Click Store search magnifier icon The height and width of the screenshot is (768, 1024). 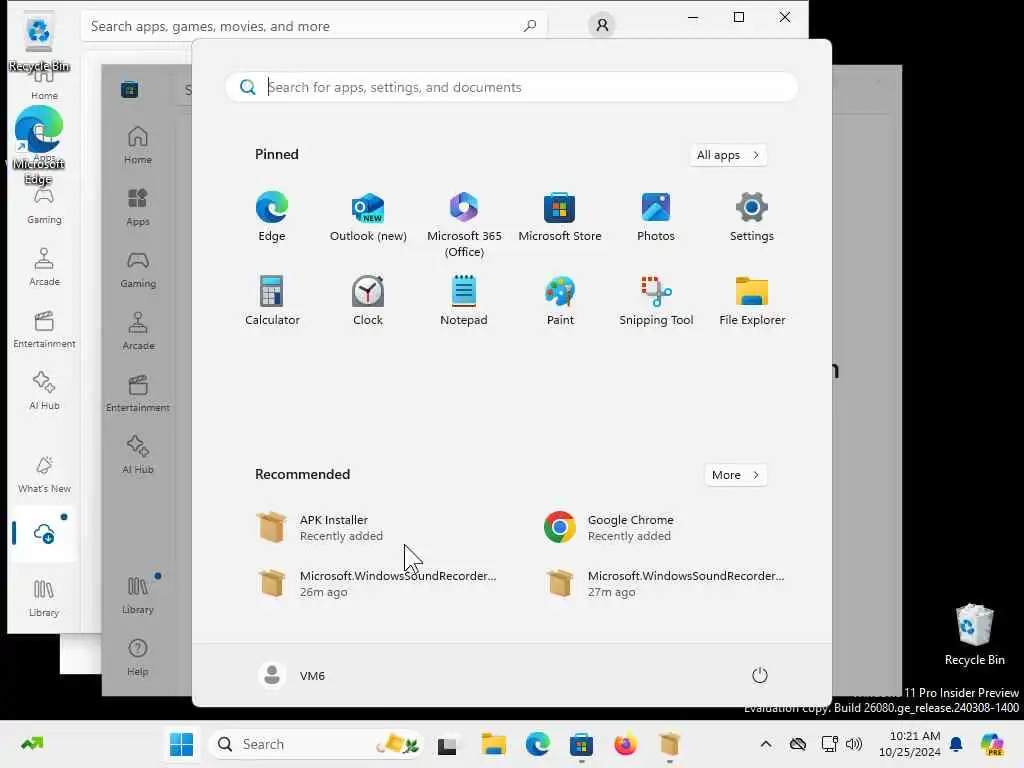pos(530,26)
